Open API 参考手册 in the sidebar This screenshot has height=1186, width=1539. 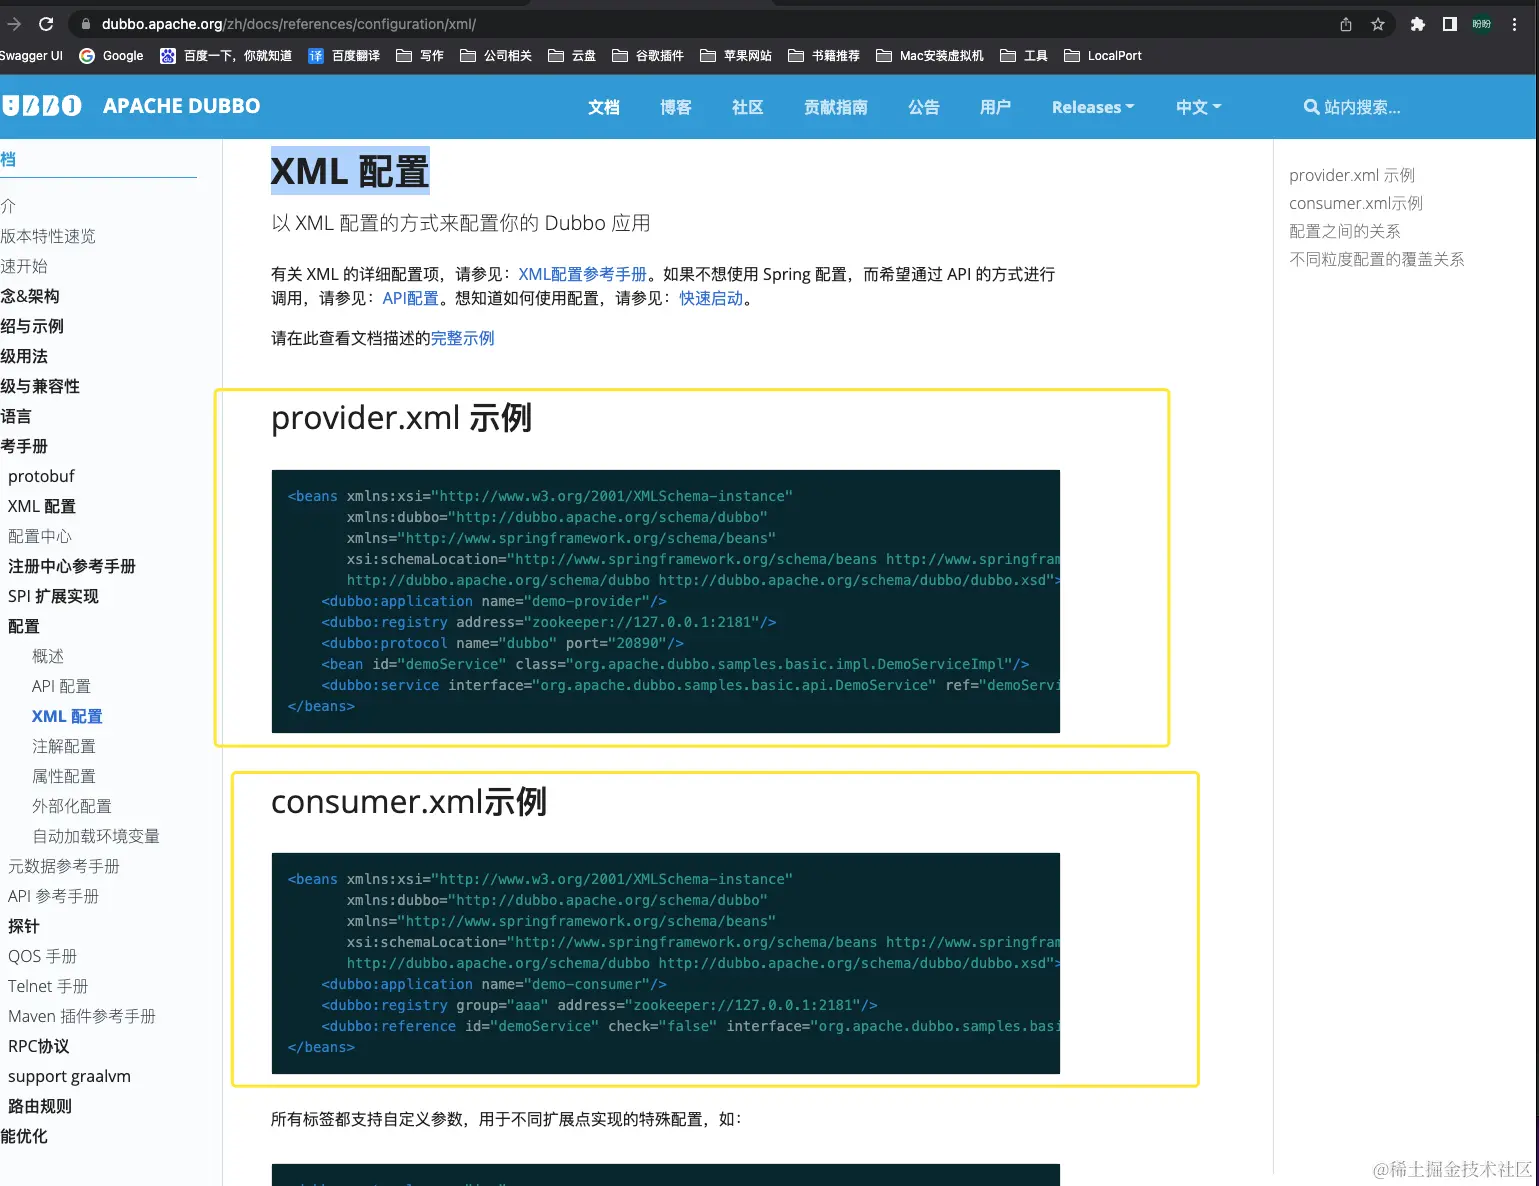(x=53, y=896)
